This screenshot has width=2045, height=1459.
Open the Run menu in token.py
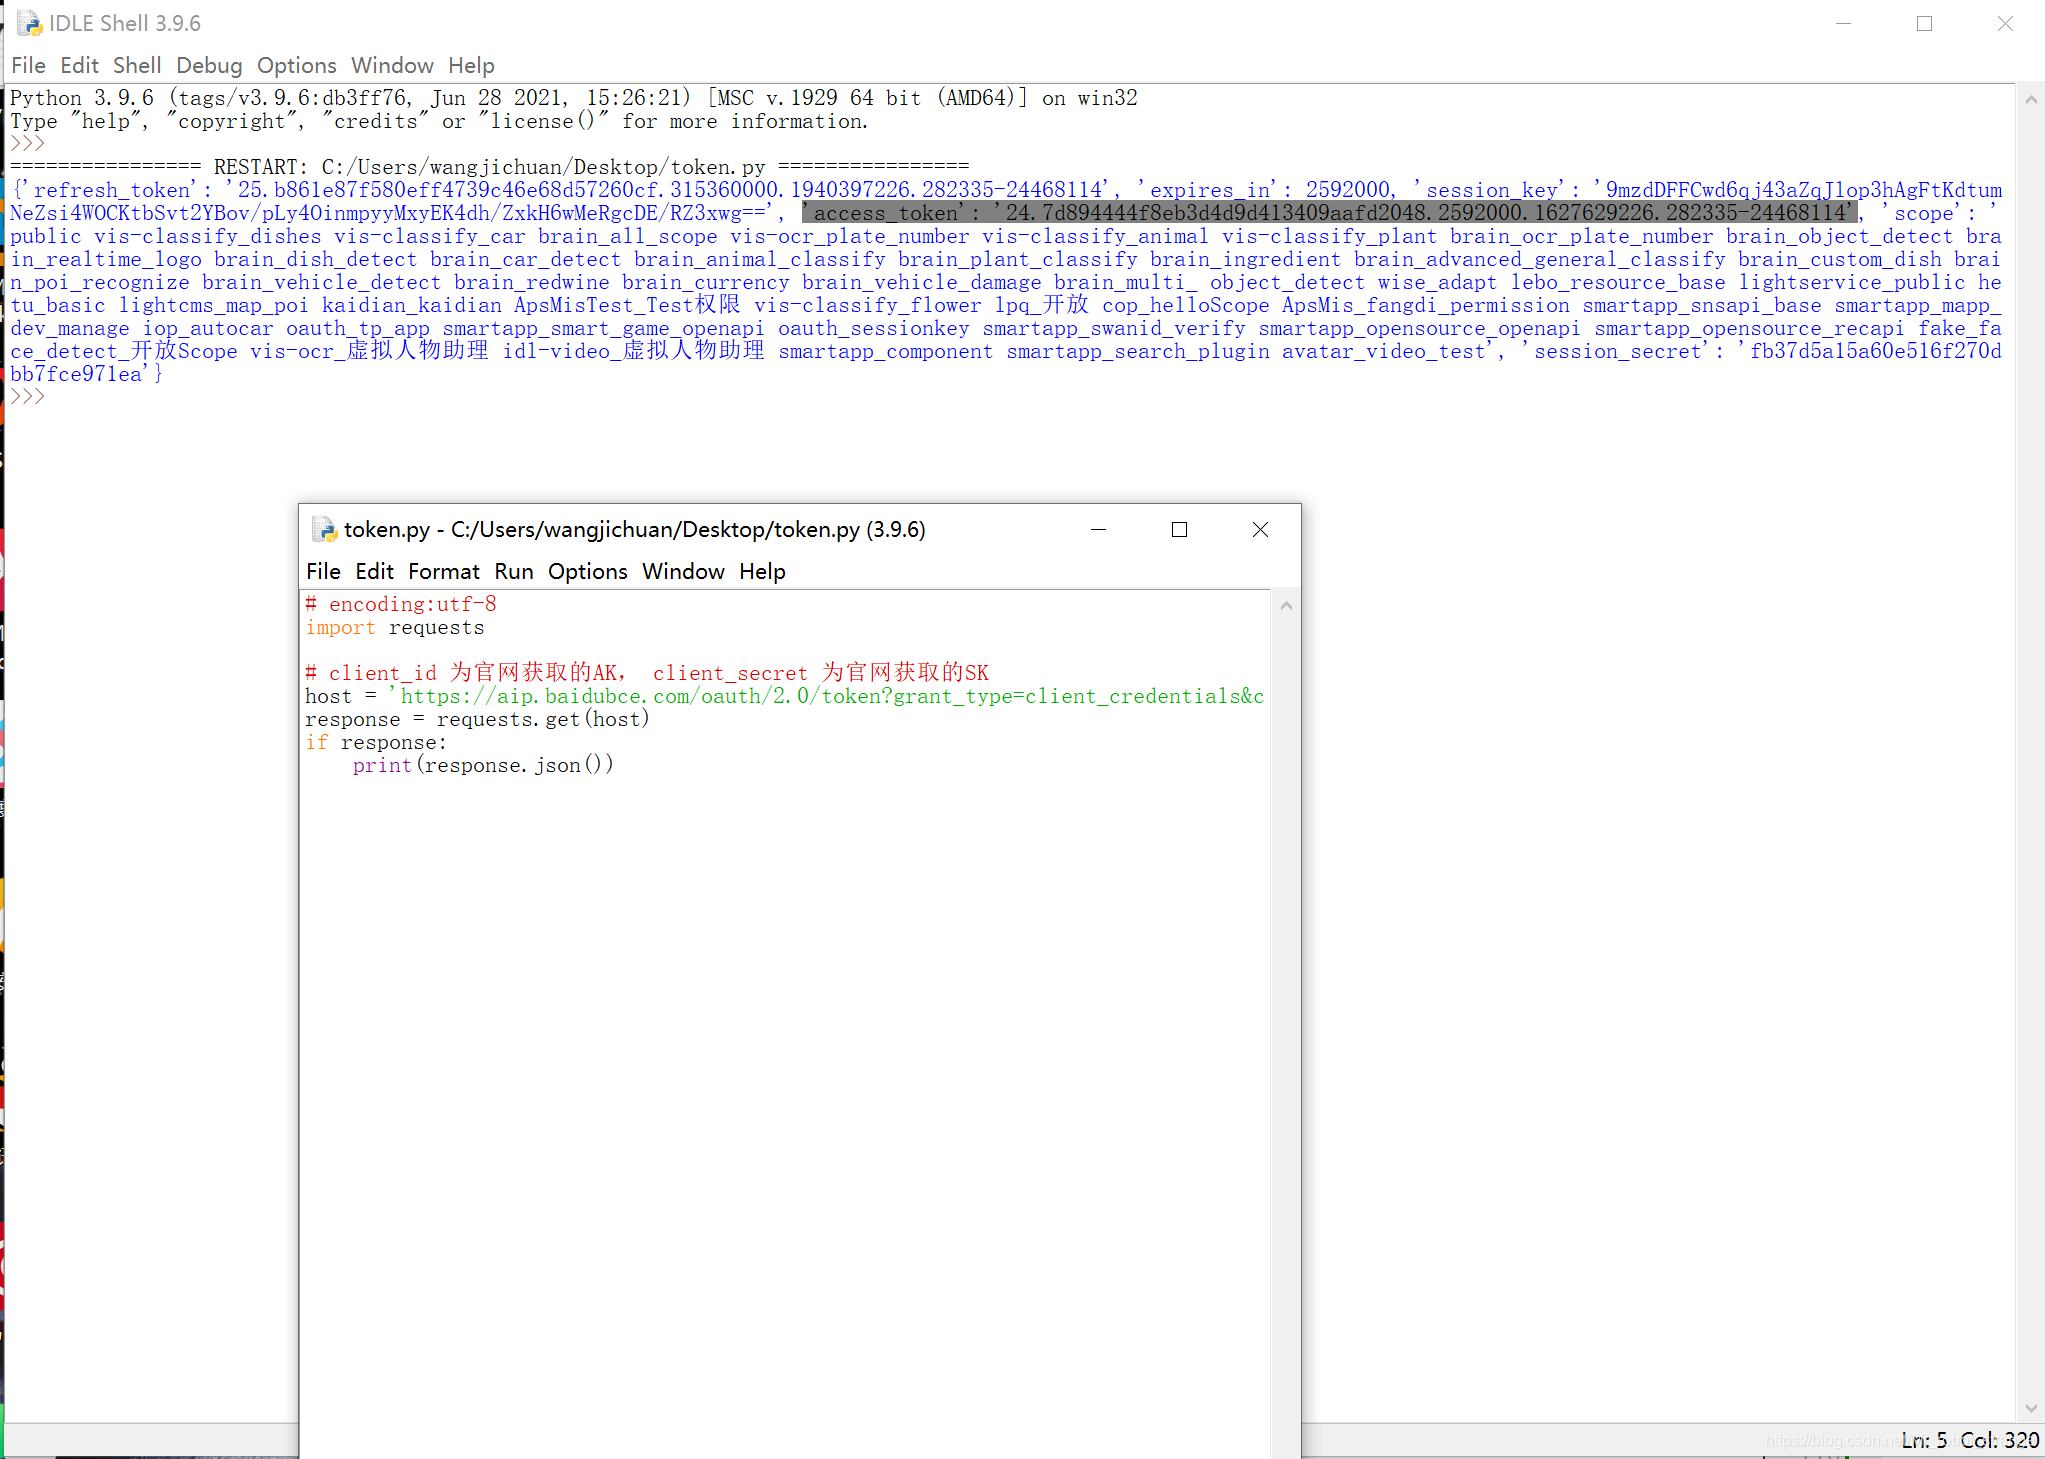[x=513, y=571]
